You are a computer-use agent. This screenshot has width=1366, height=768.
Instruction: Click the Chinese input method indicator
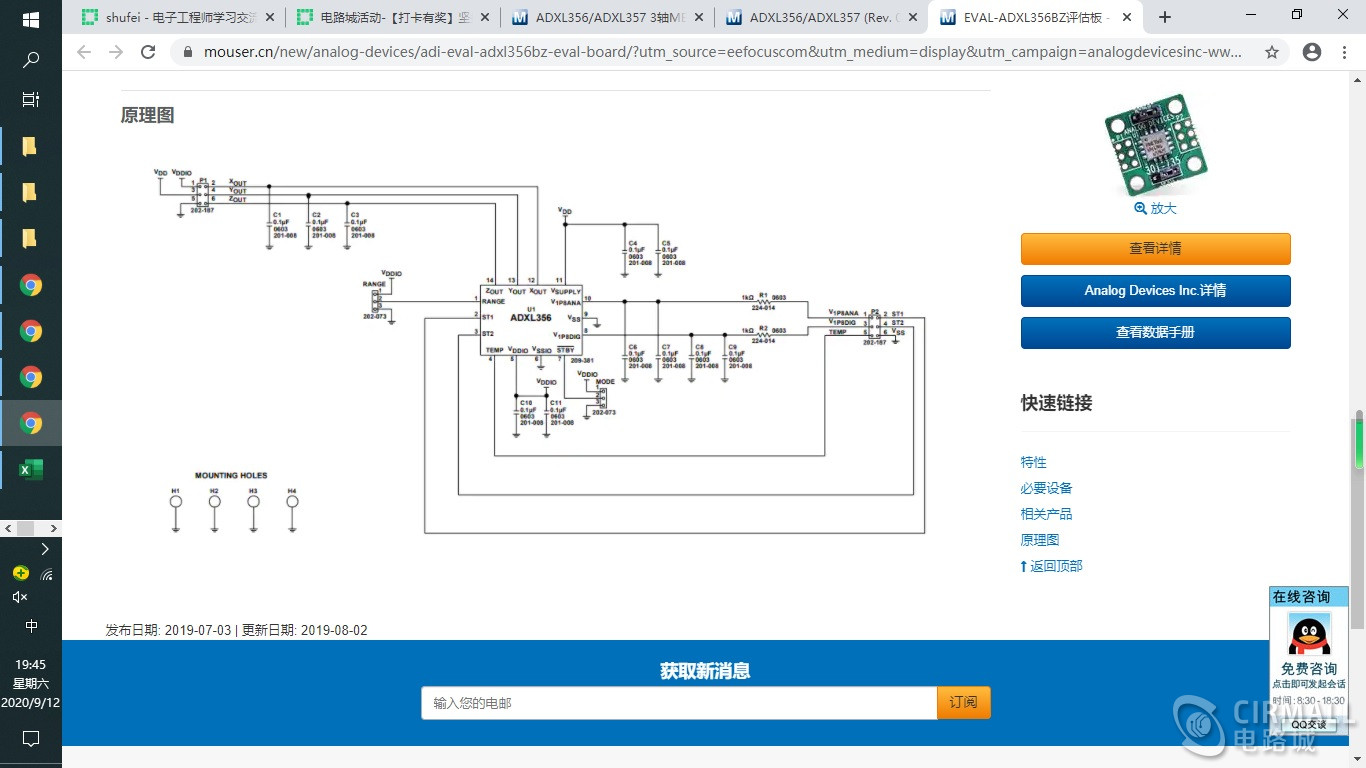click(x=31, y=626)
